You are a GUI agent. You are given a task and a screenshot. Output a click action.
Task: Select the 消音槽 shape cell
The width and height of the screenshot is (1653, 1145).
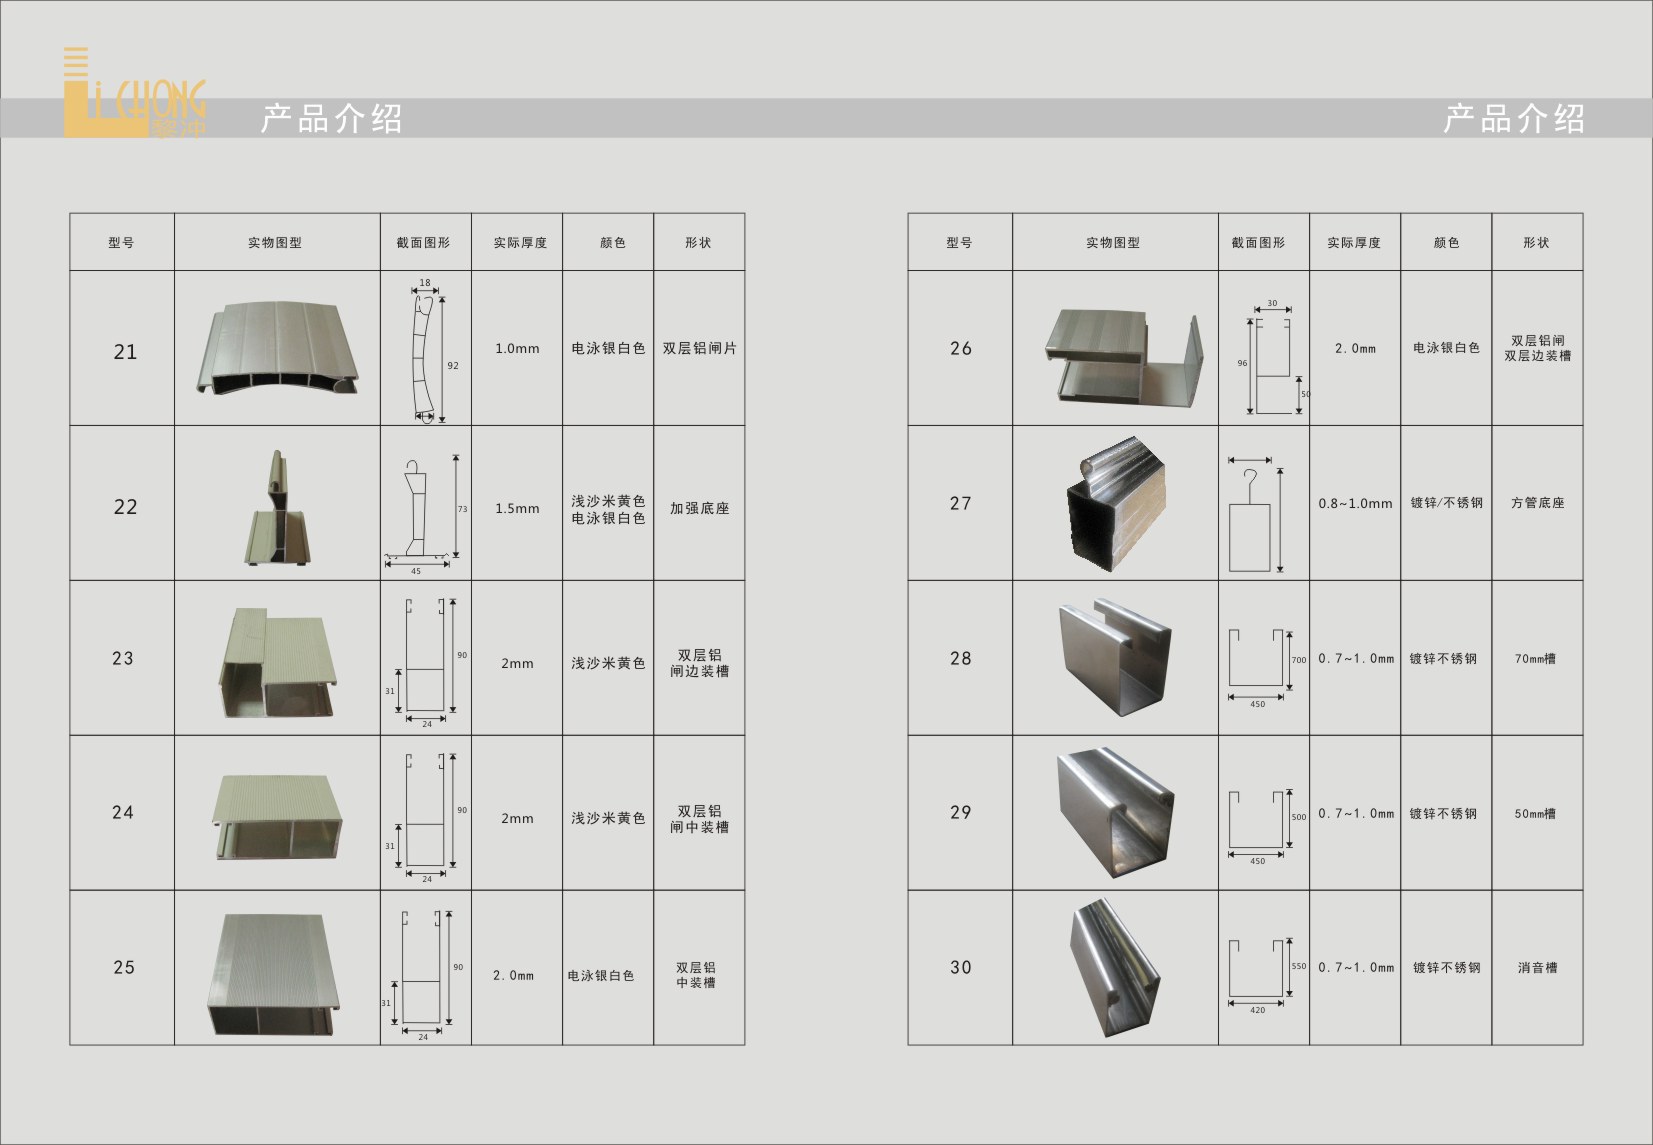[1538, 967]
